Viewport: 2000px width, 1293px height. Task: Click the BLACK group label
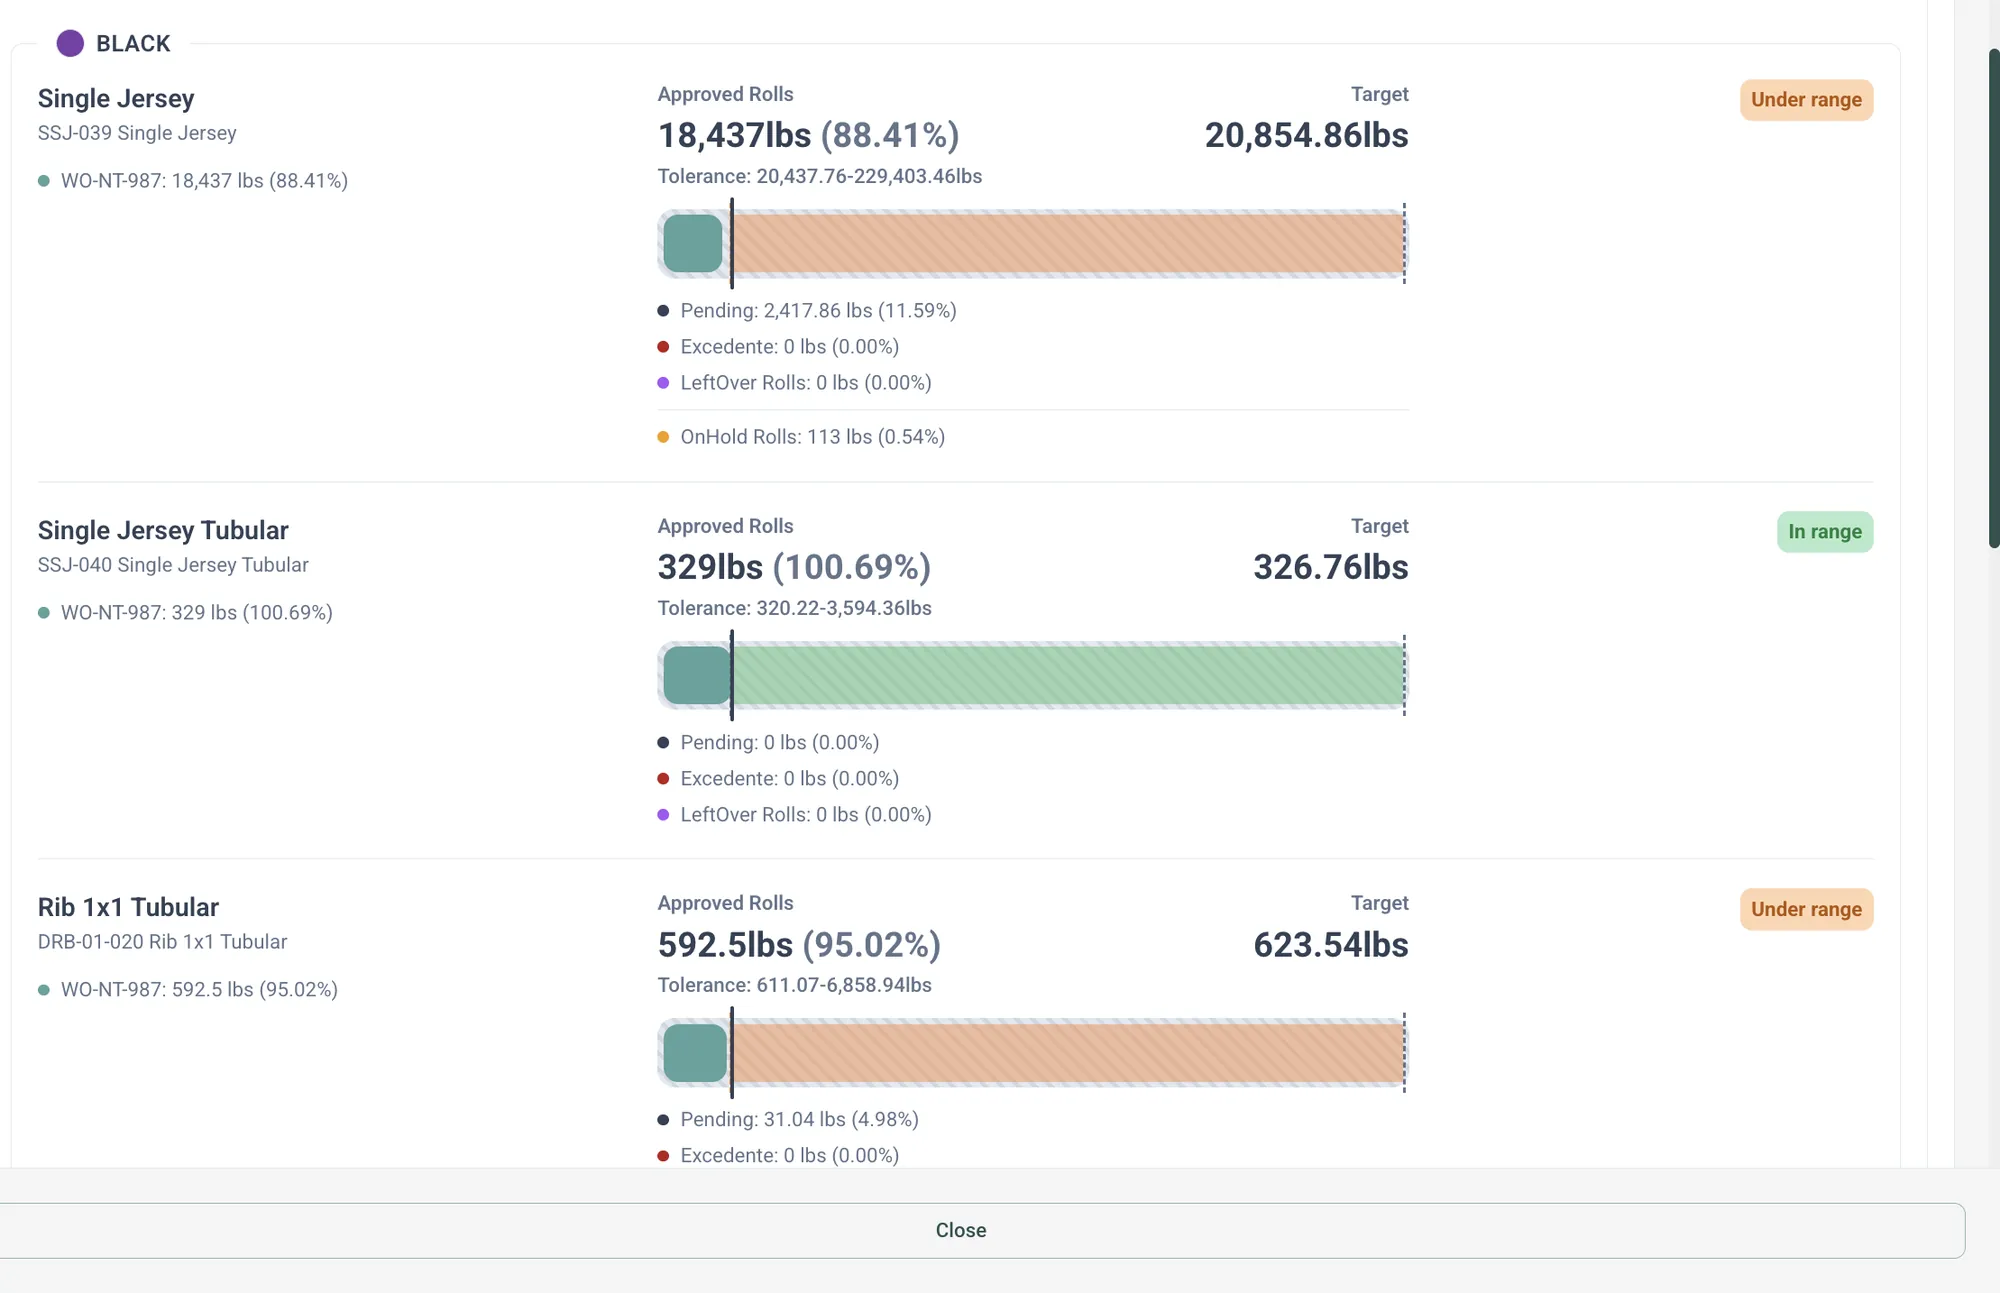(x=133, y=43)
